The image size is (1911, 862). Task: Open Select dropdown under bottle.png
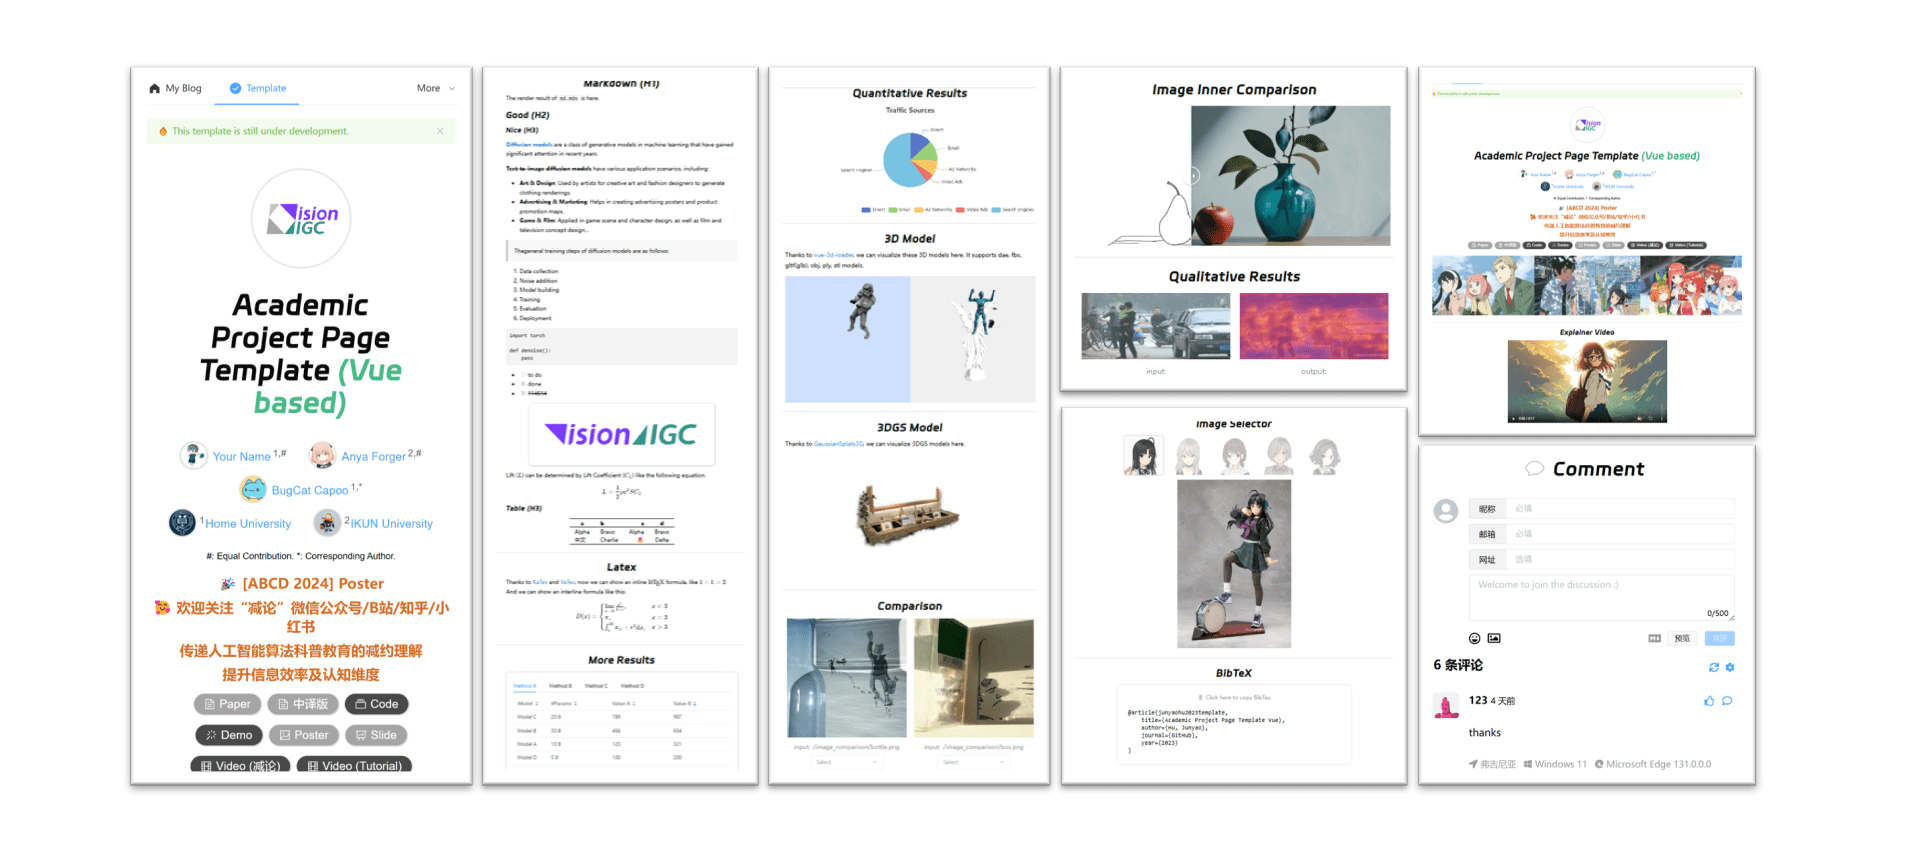846,762
